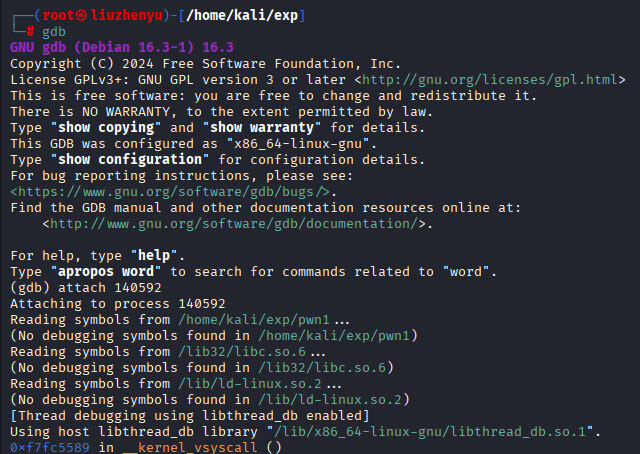This screenshot has height=454, width=640.
Task: Click the "Thread debugging using libthread_db enabled" line
Action: [190, 416]
